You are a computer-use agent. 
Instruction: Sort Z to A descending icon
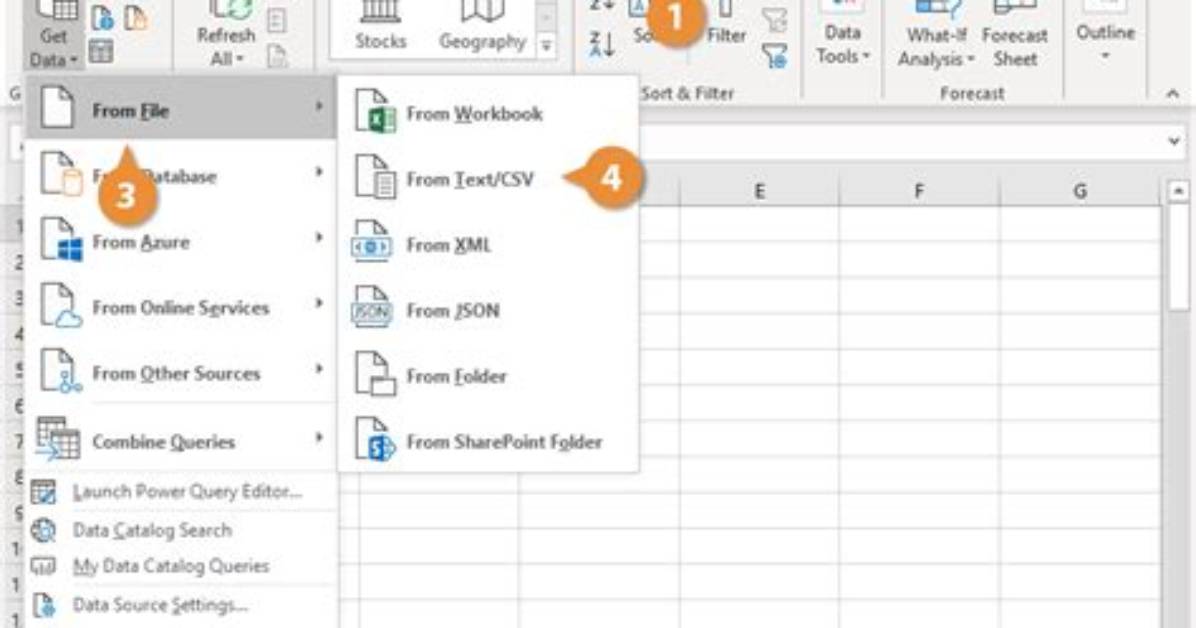tap(603, 45)
